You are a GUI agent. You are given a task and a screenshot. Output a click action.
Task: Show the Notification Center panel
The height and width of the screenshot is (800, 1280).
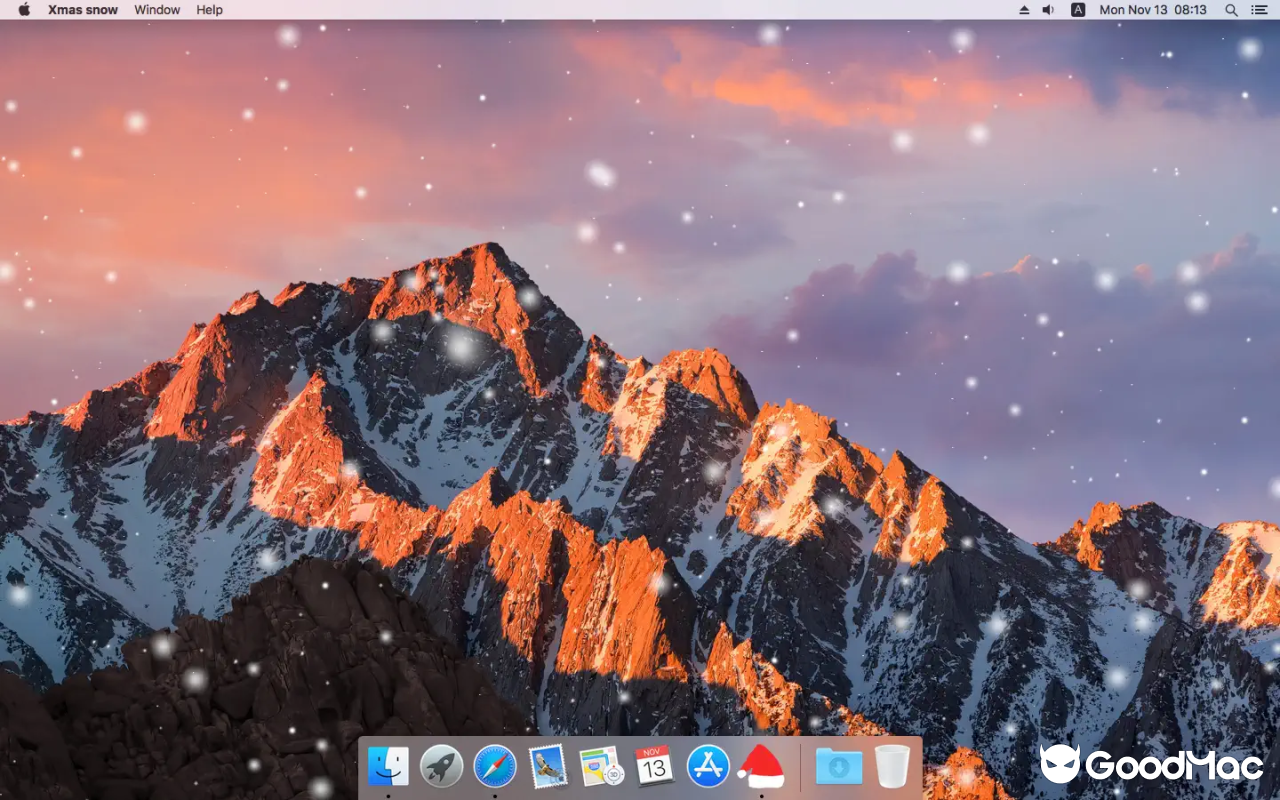tap(1258, 10)
